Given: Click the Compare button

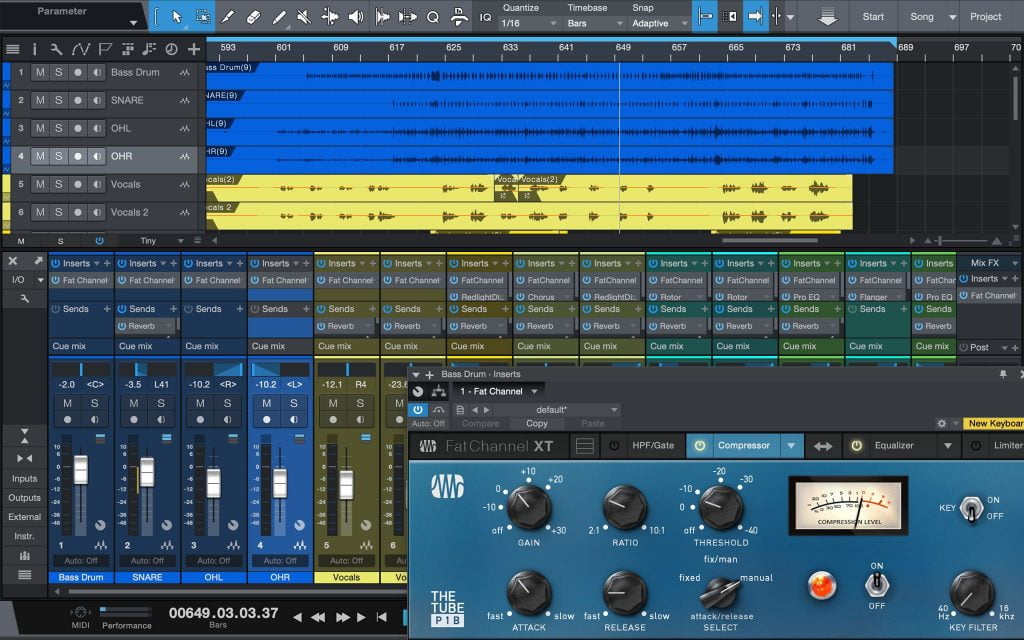Looking at the screenshot, I should point(481,424).
